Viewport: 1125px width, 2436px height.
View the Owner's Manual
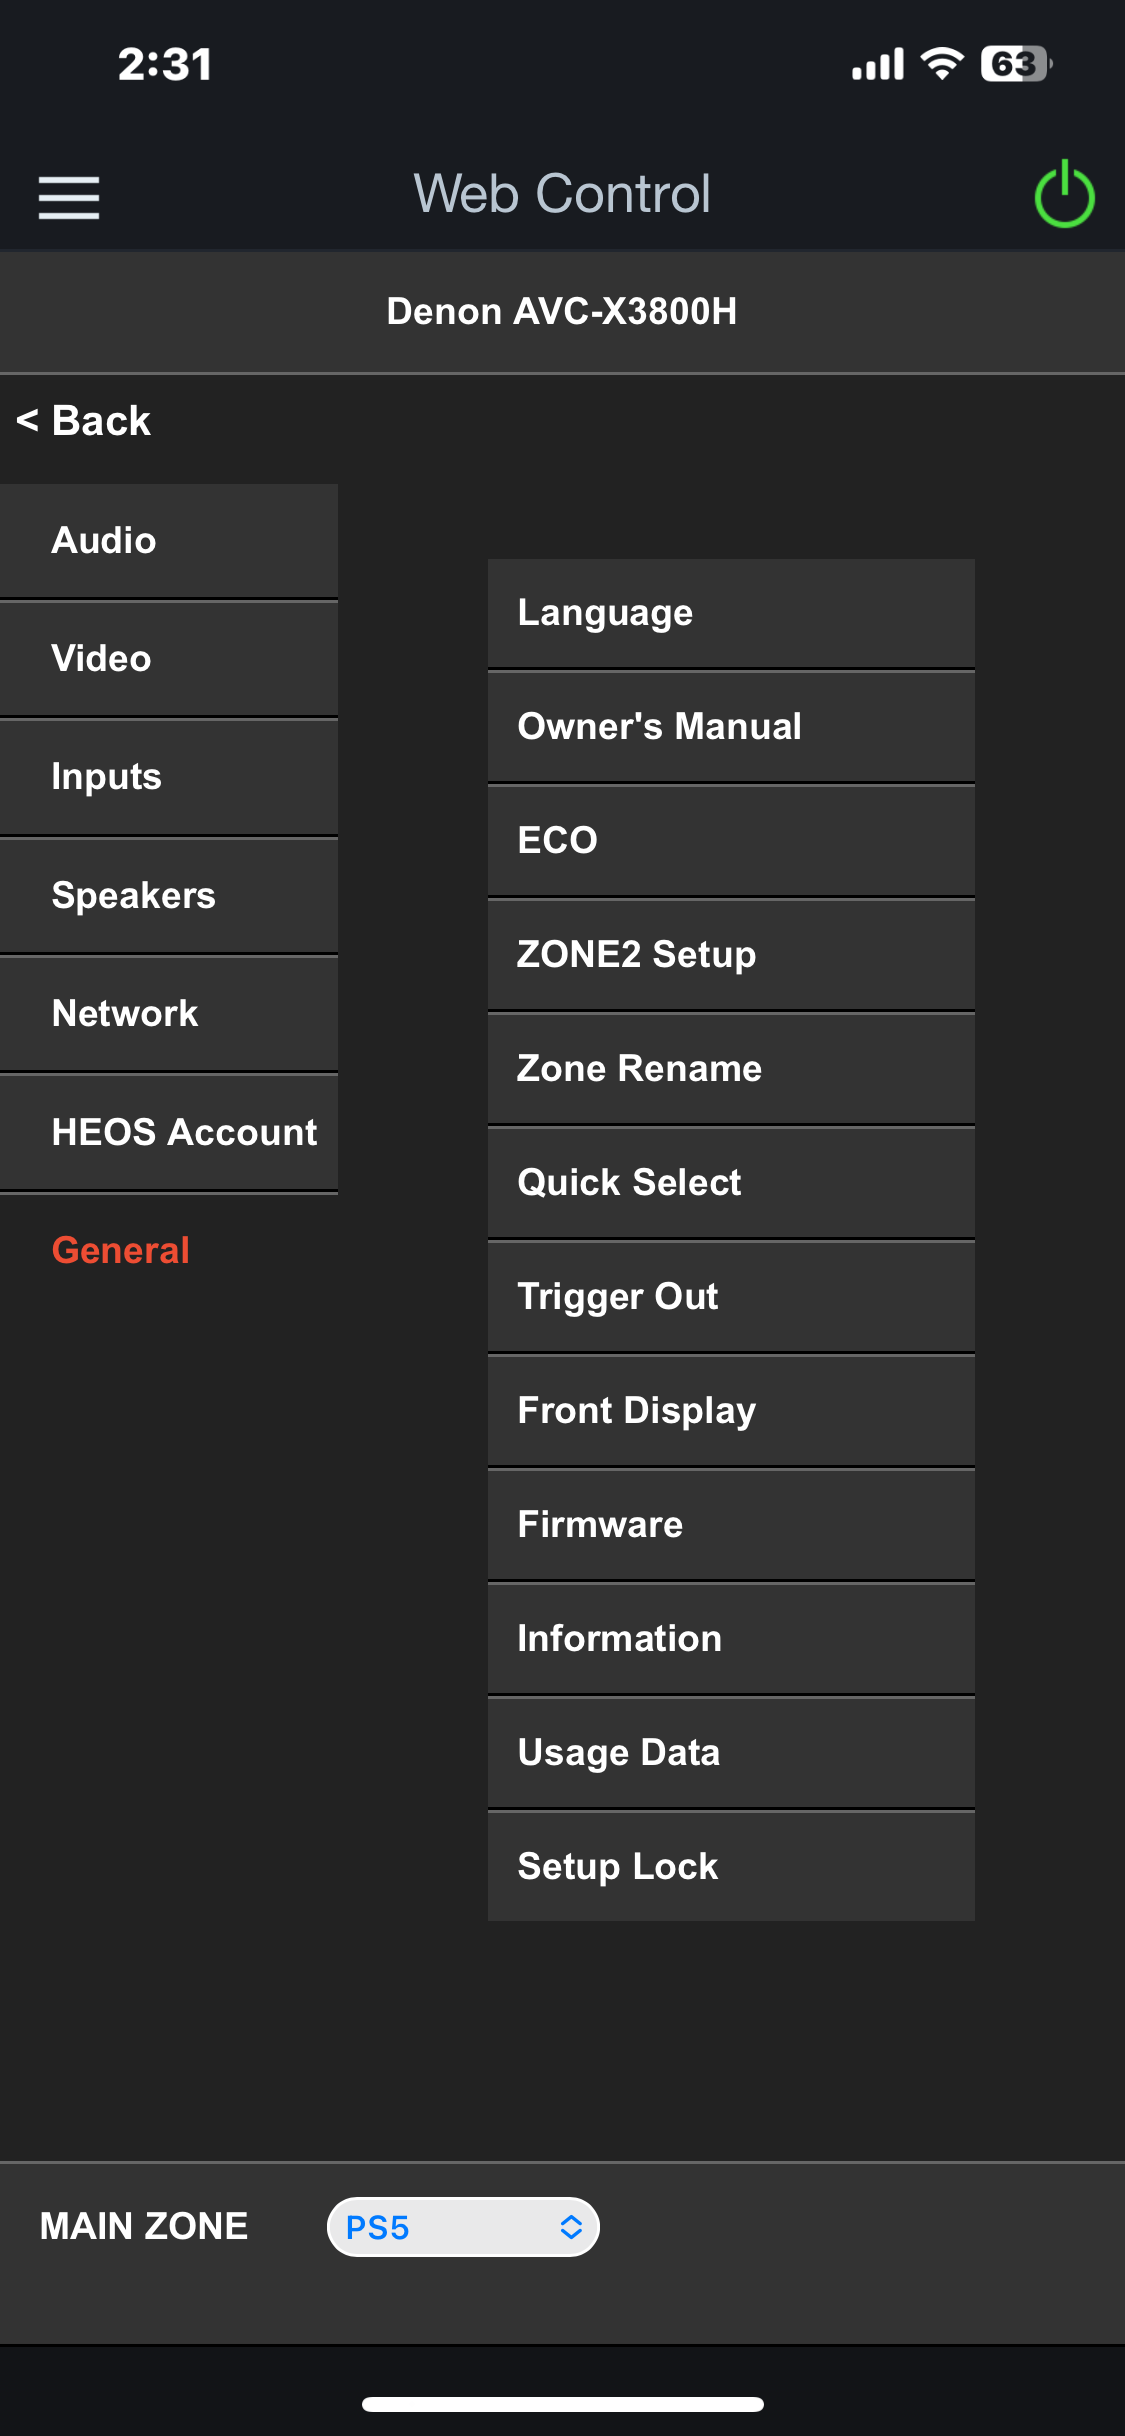click(x=731, y=727)
